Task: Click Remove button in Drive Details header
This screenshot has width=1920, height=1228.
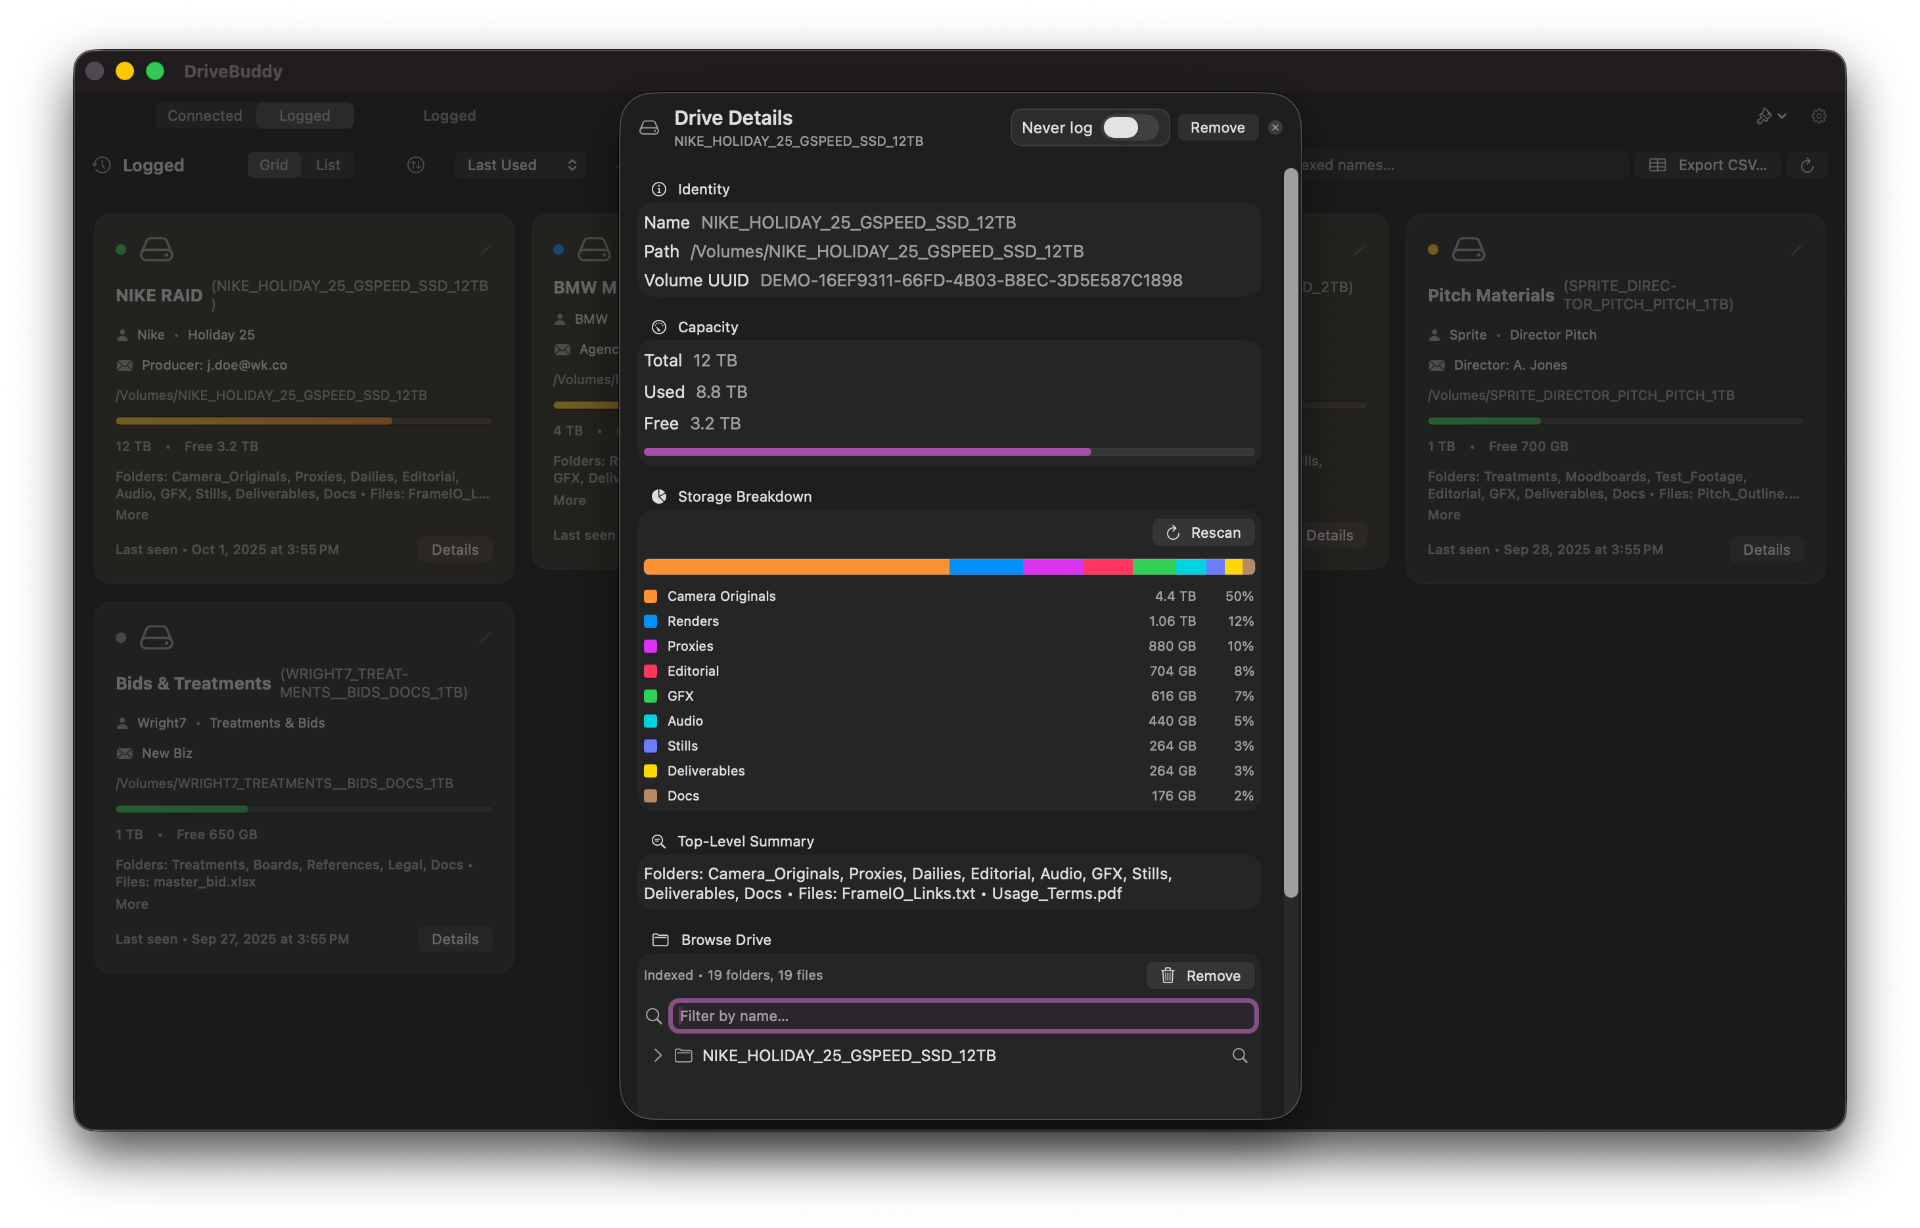Action: 1216,128
